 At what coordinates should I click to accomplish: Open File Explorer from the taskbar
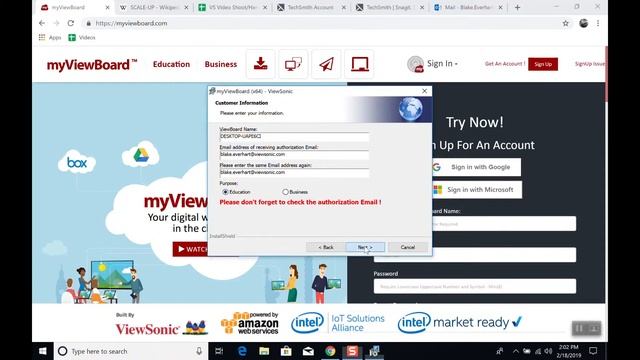pyautogui.click(x=264, y=351)
